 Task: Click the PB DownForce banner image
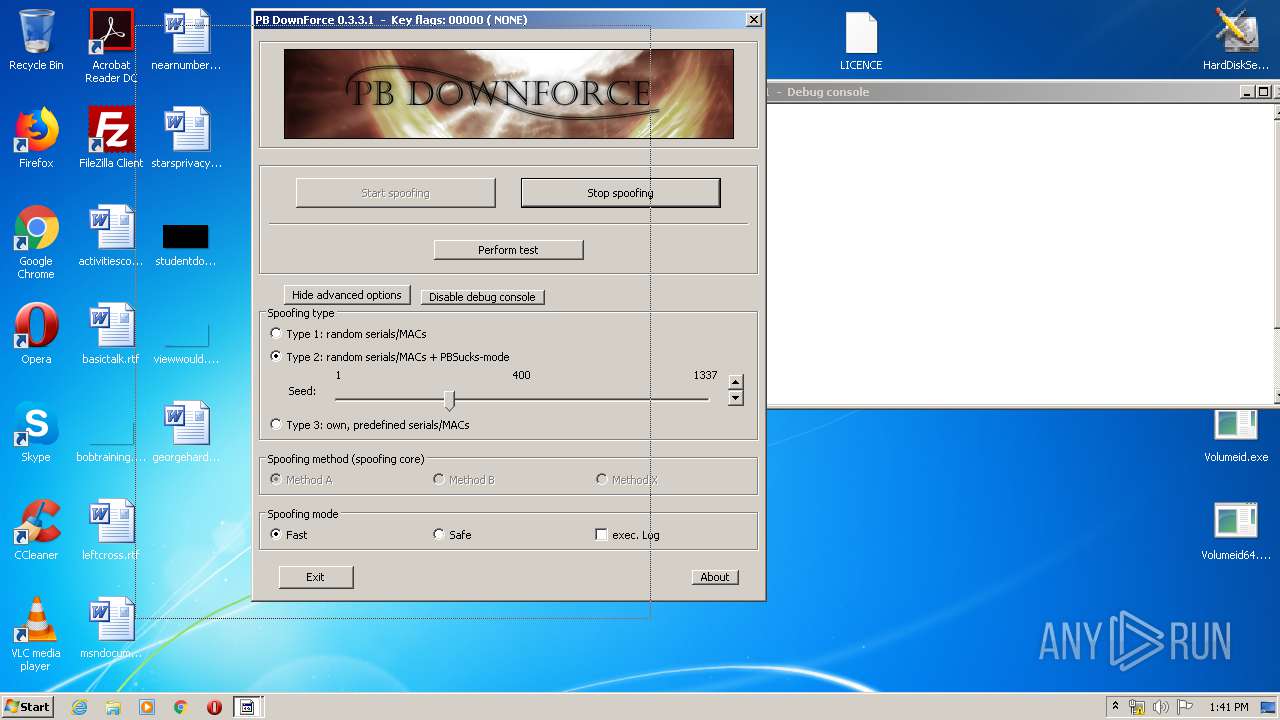508,94
